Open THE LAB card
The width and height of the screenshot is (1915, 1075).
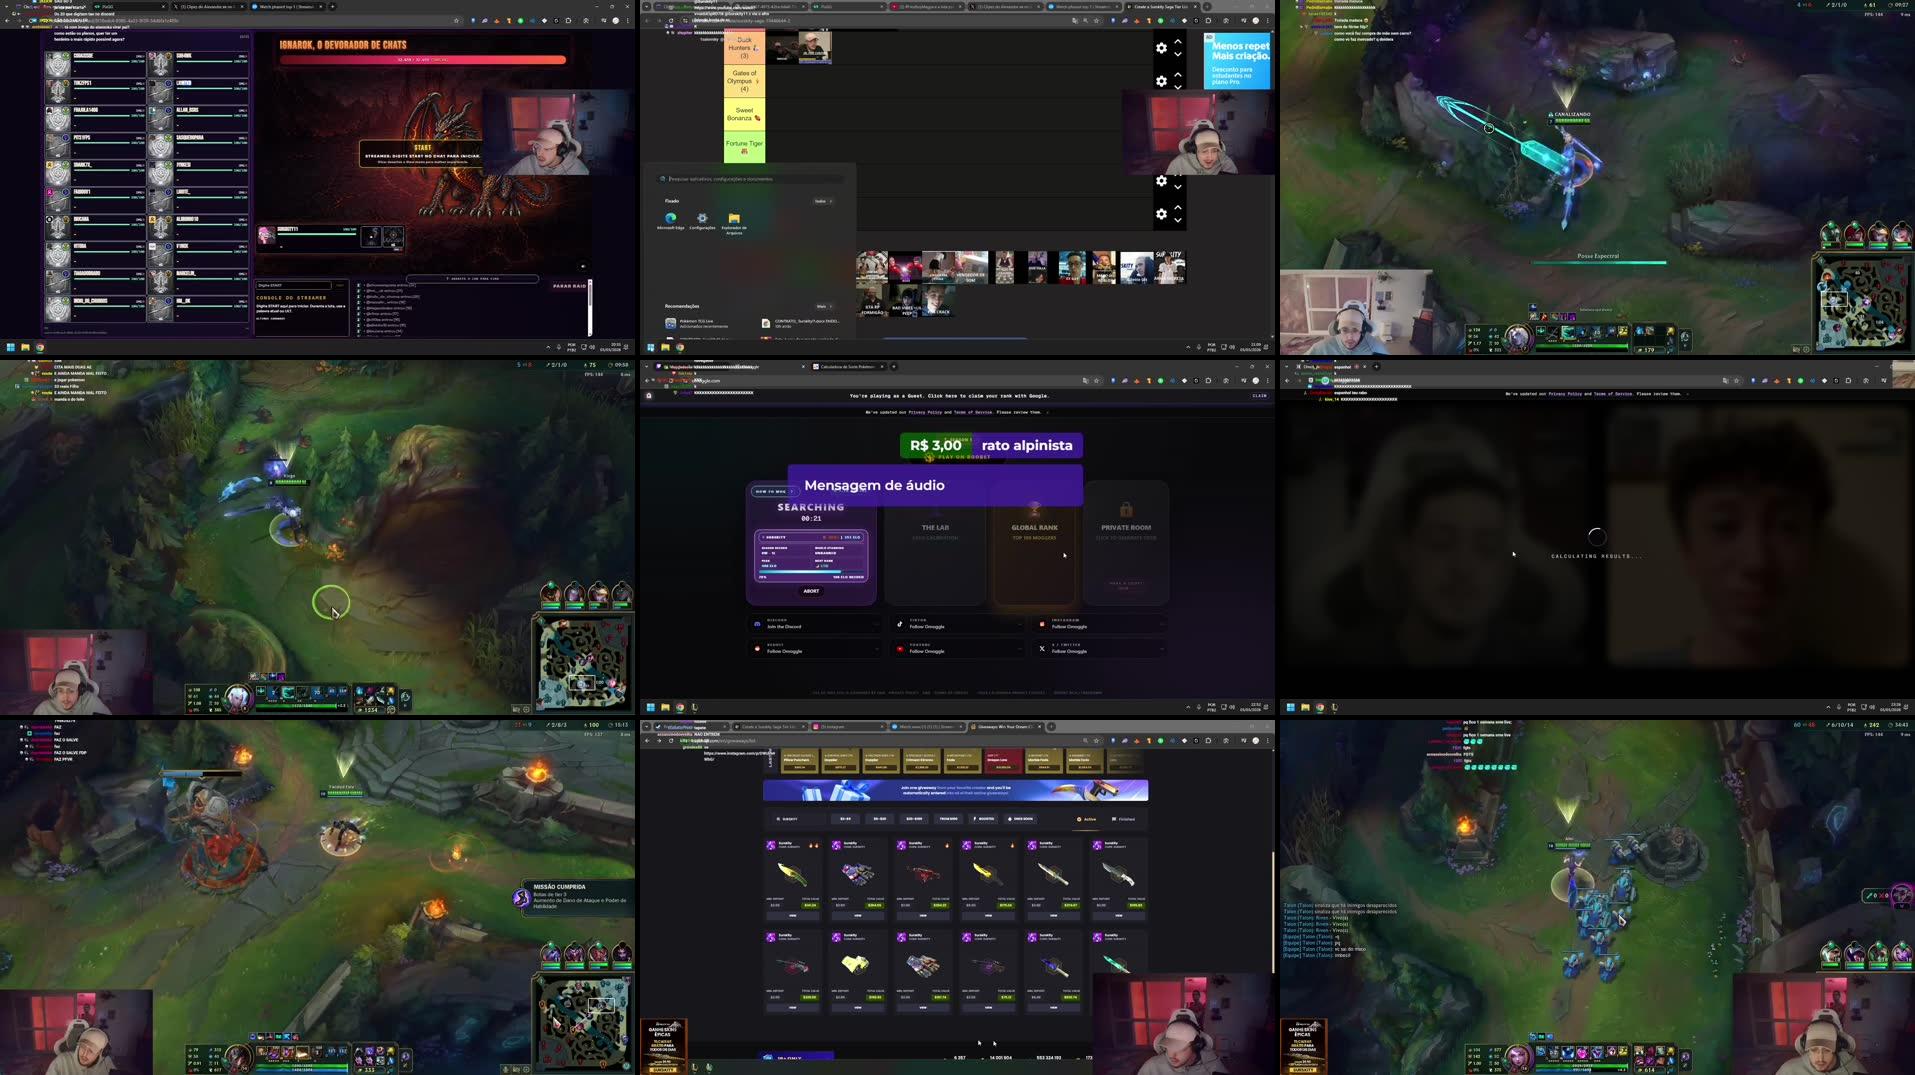point(935,542)
